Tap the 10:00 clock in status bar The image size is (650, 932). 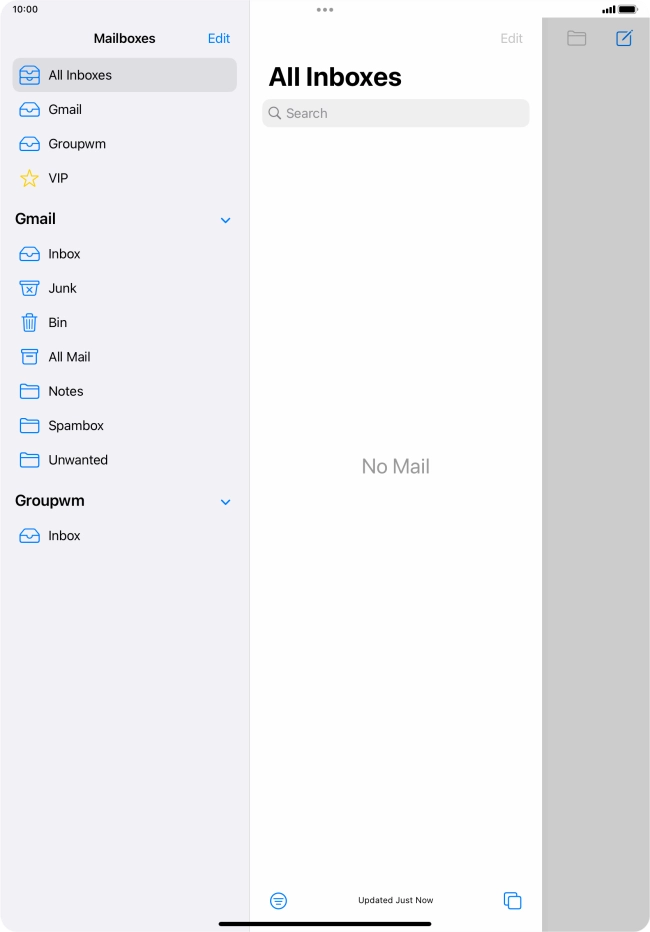[25, 10]
